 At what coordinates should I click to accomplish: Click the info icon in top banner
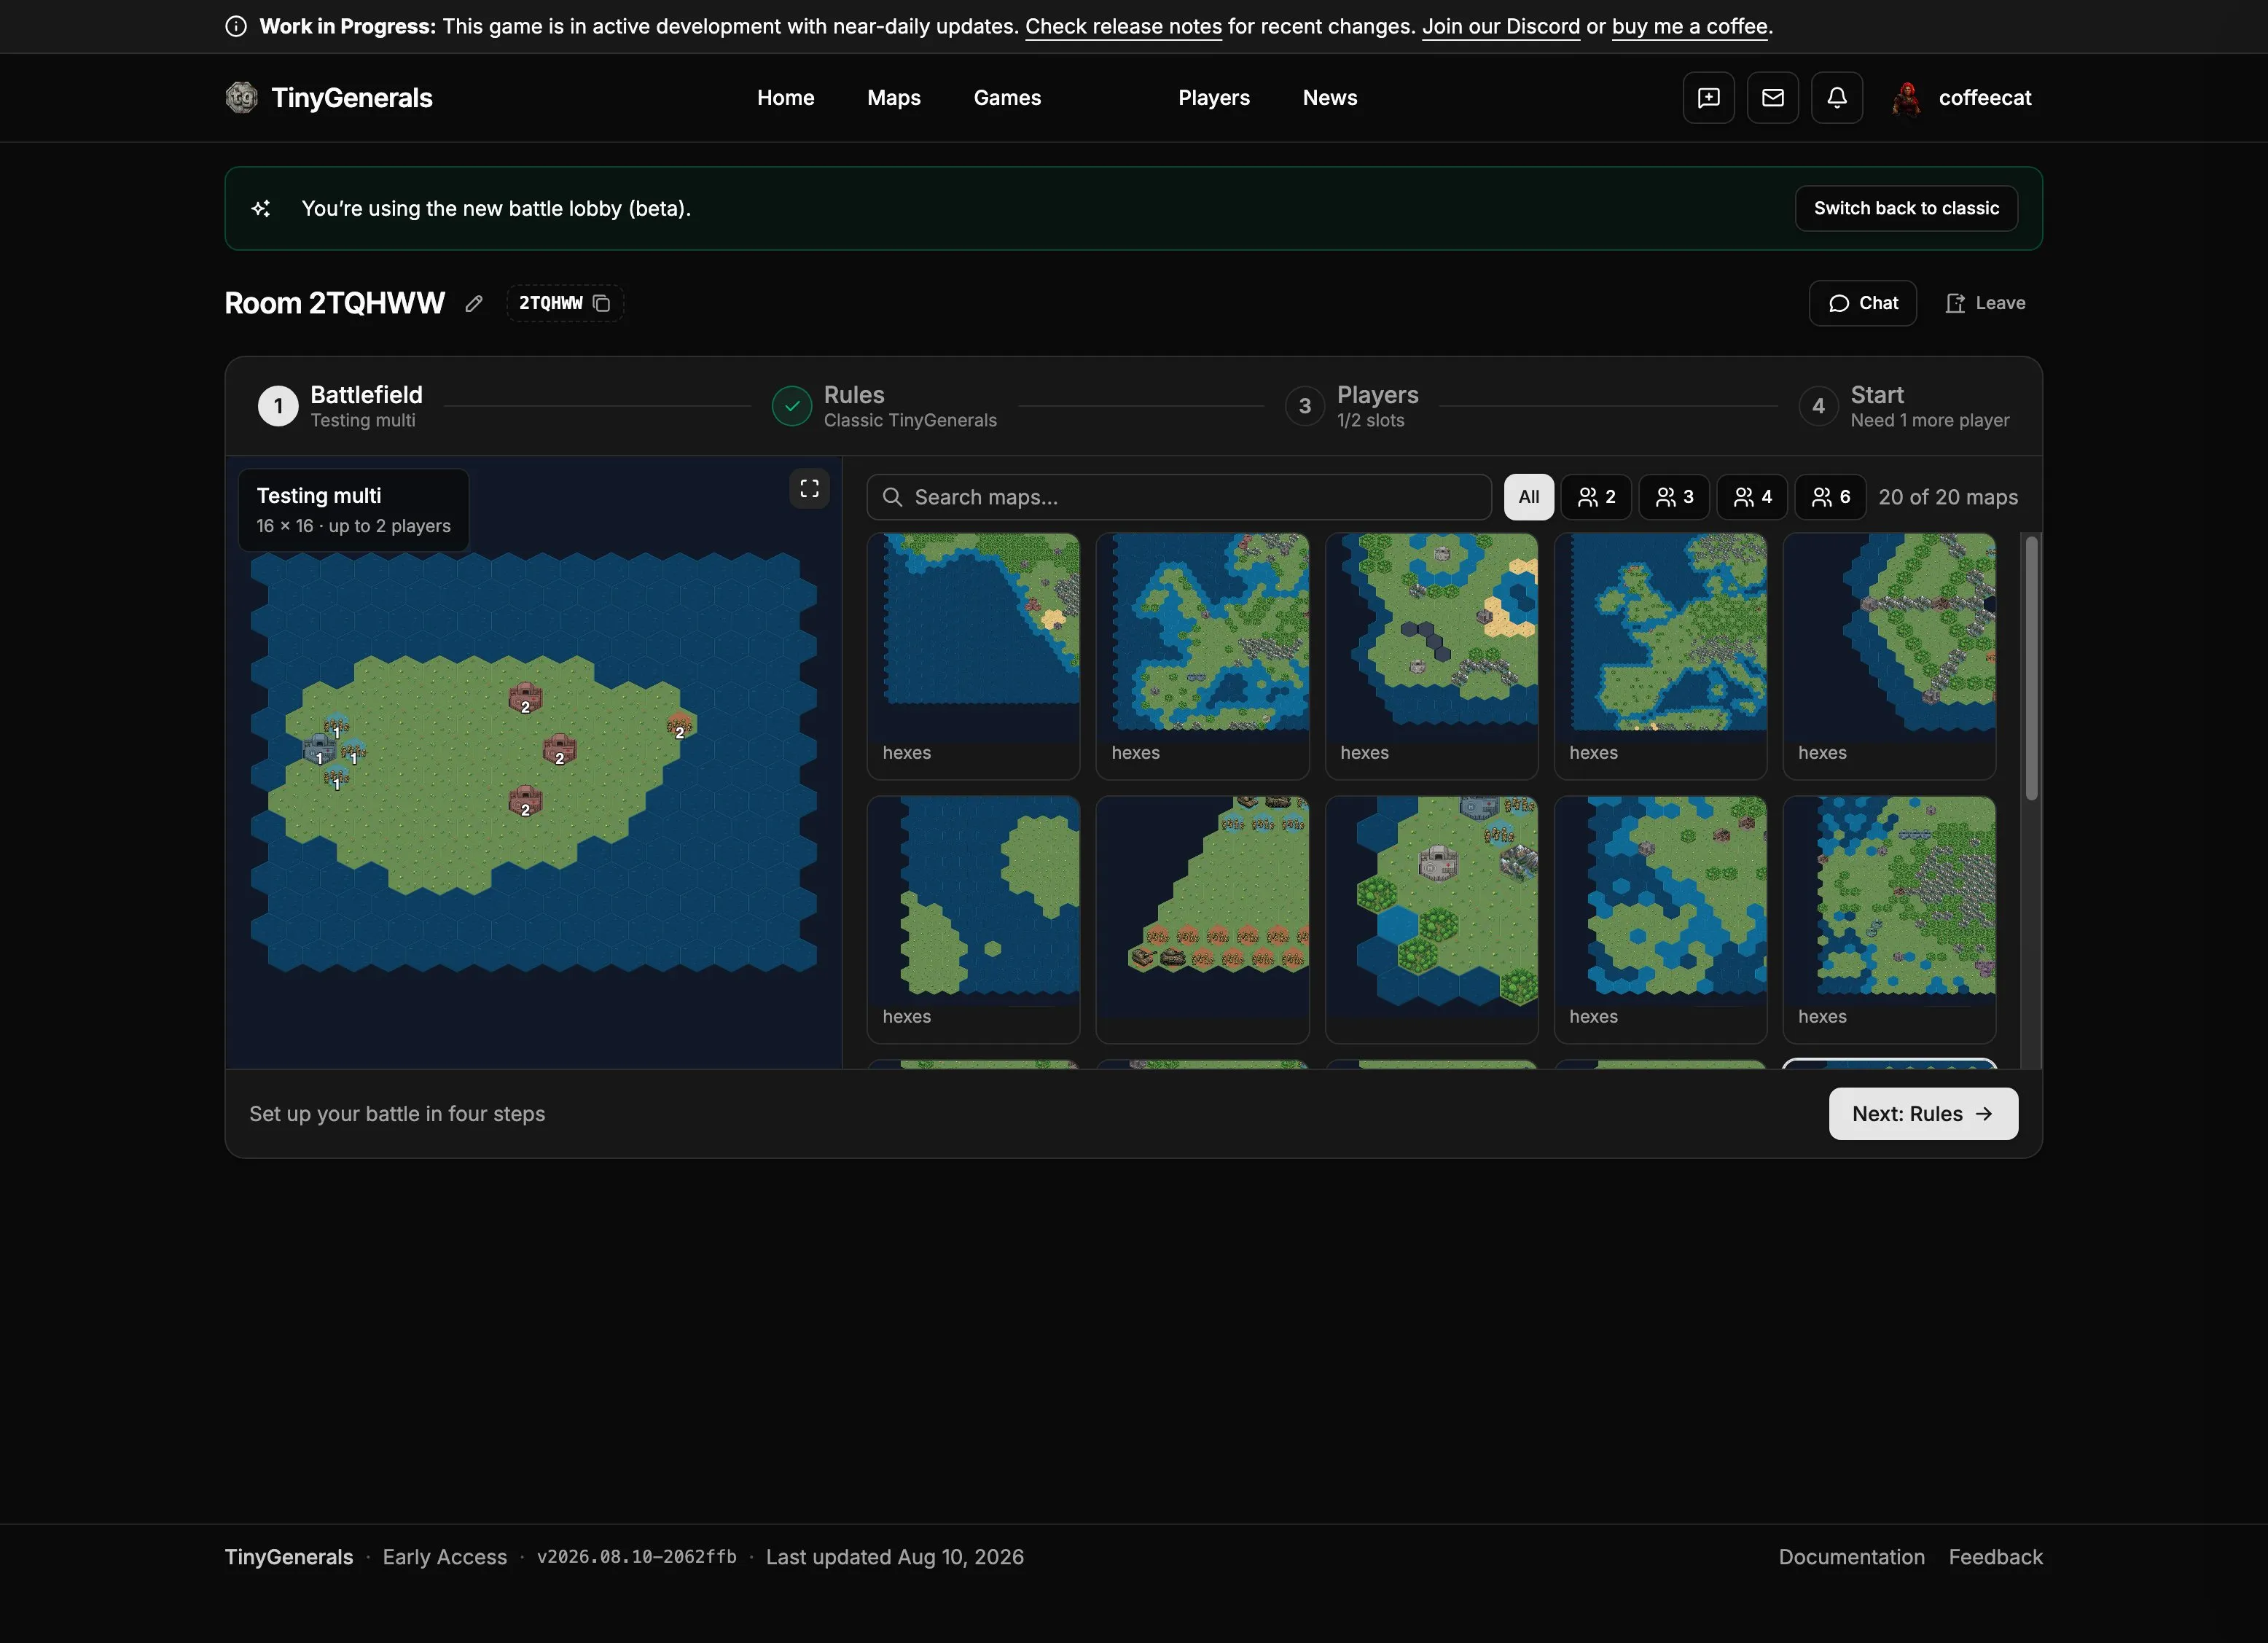pos(236,26)
